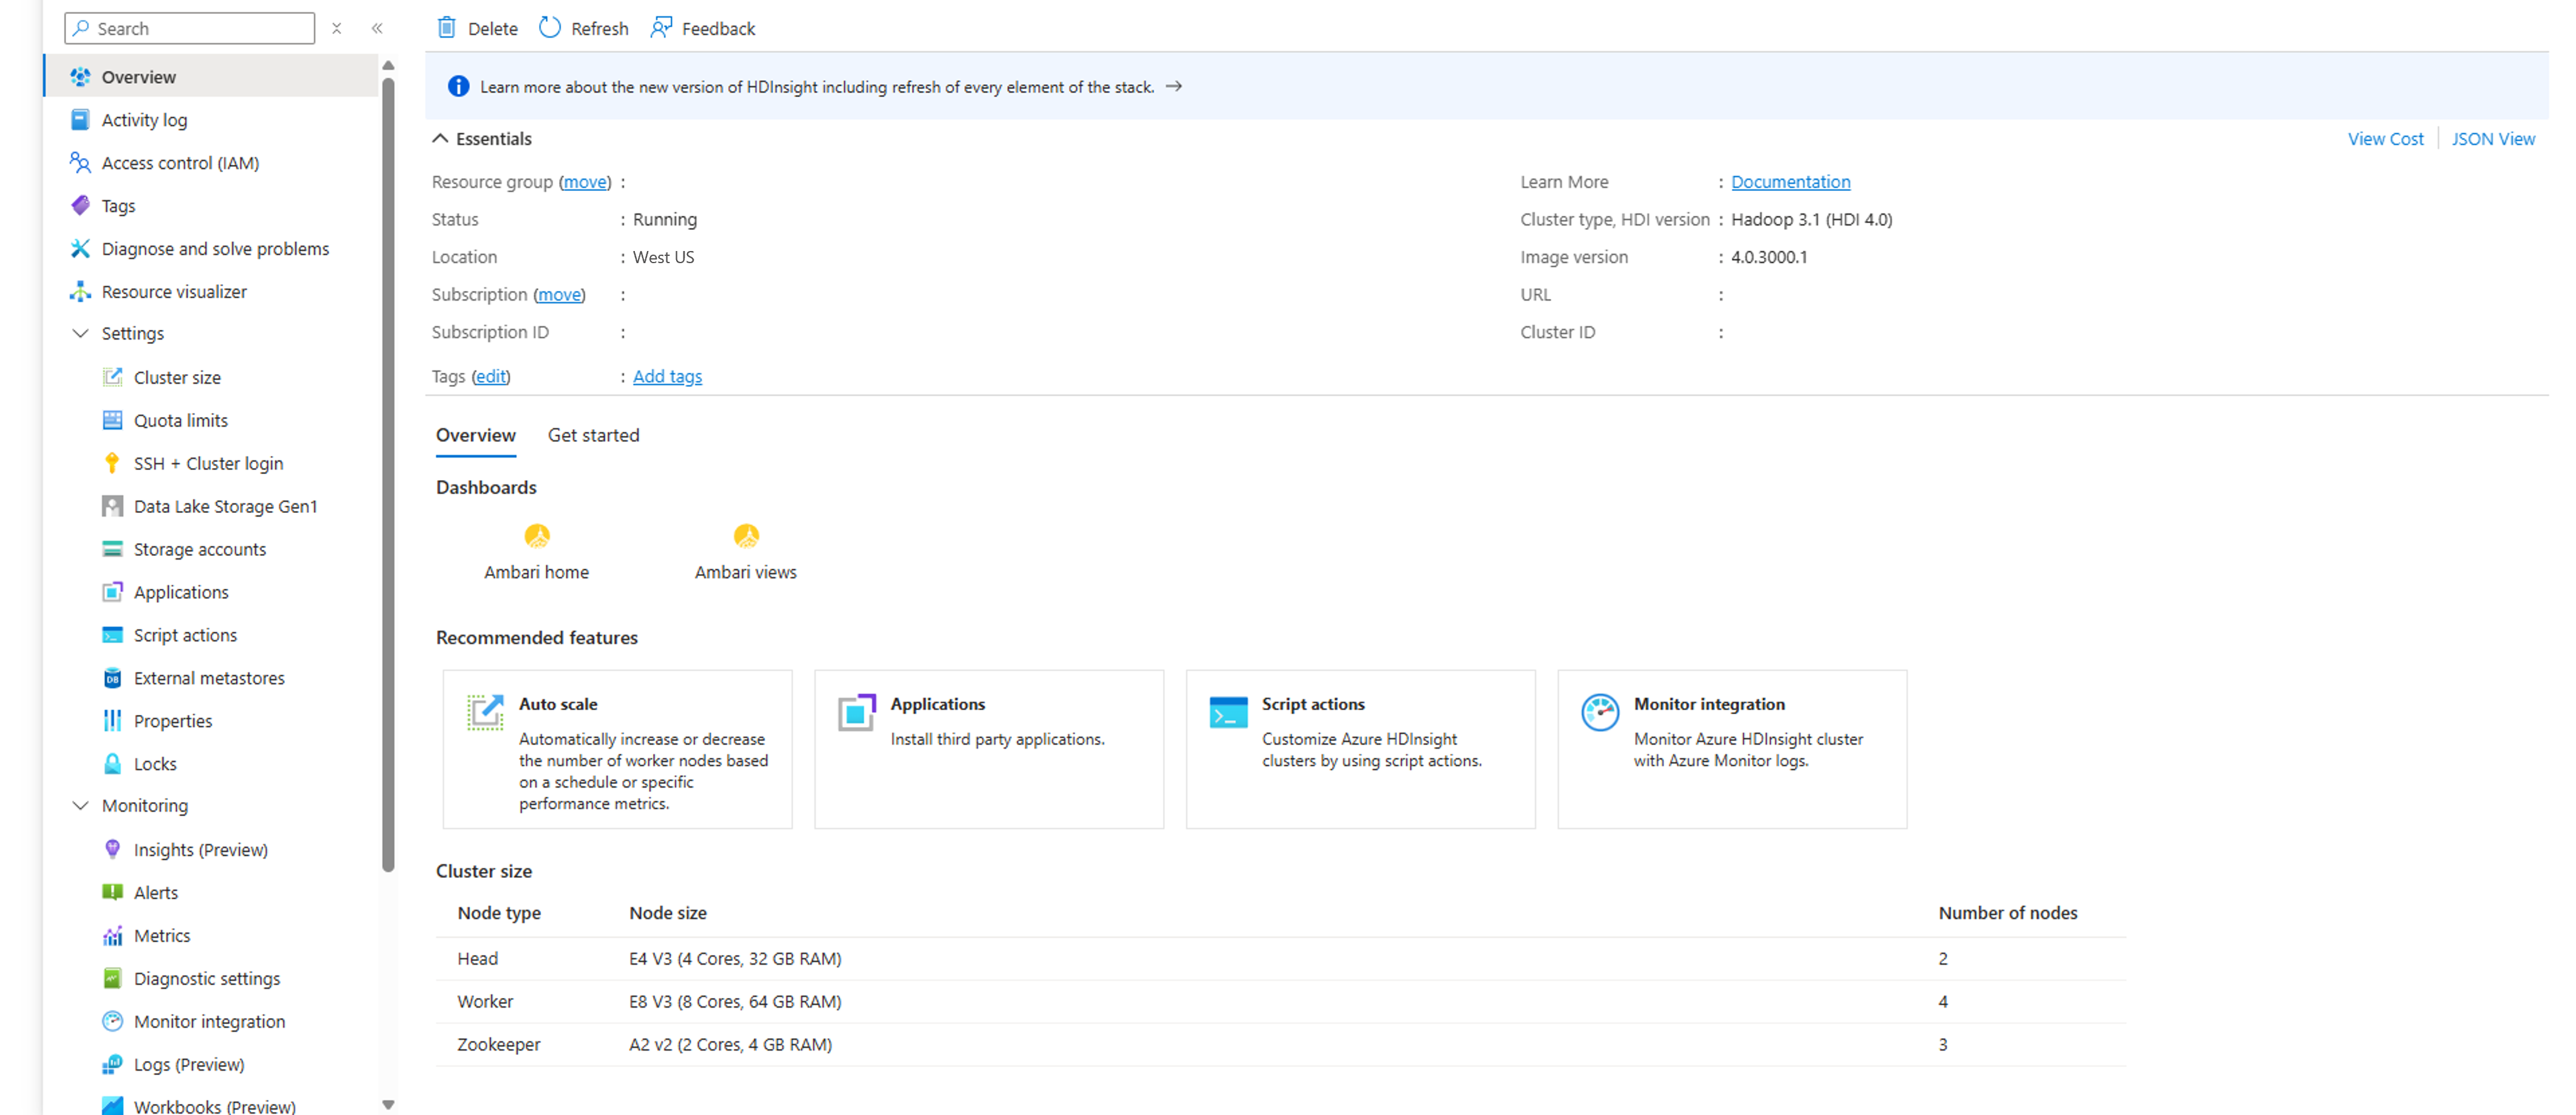Scroll down the left sidebar panel
Viewport: 2576px width, 1115px height.
[x=389, y=1107]
